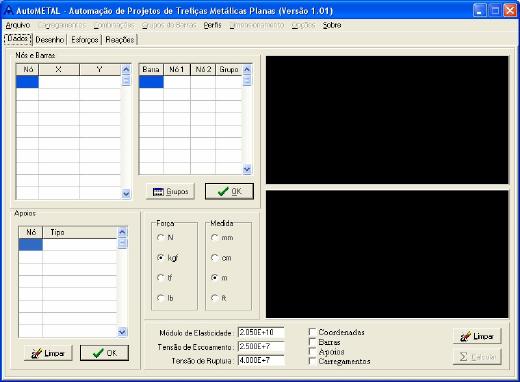The image size is (520, 382).
Task: Click the lower black drawing canvas
Action: click(387, 254)
